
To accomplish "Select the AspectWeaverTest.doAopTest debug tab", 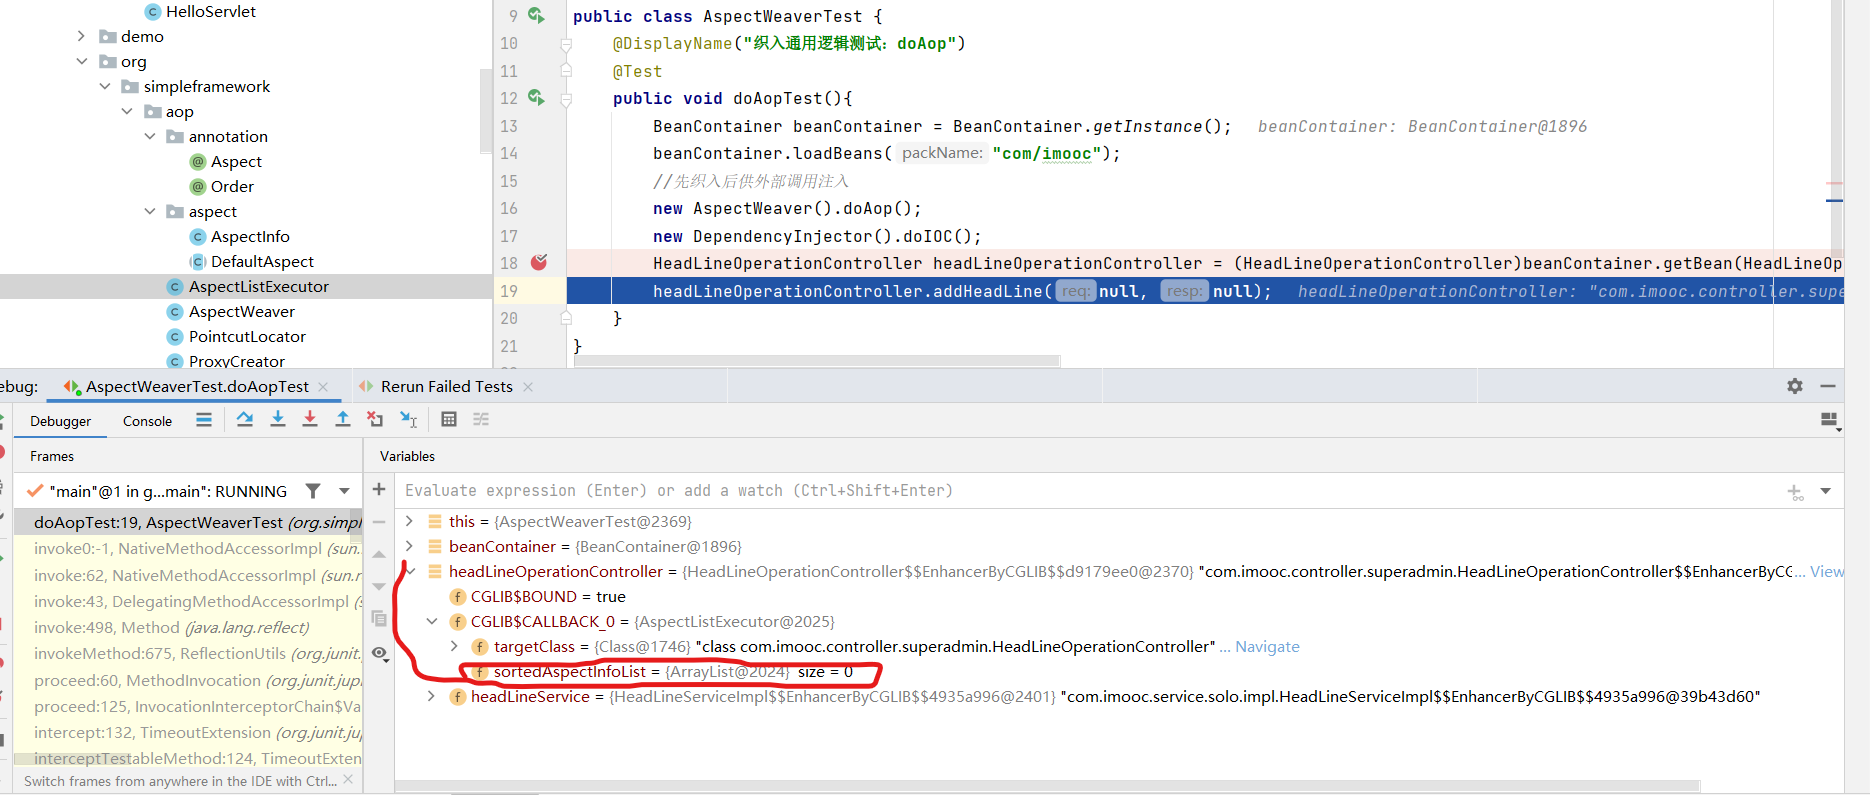I will pyautogui.click(x=197, y=386).
